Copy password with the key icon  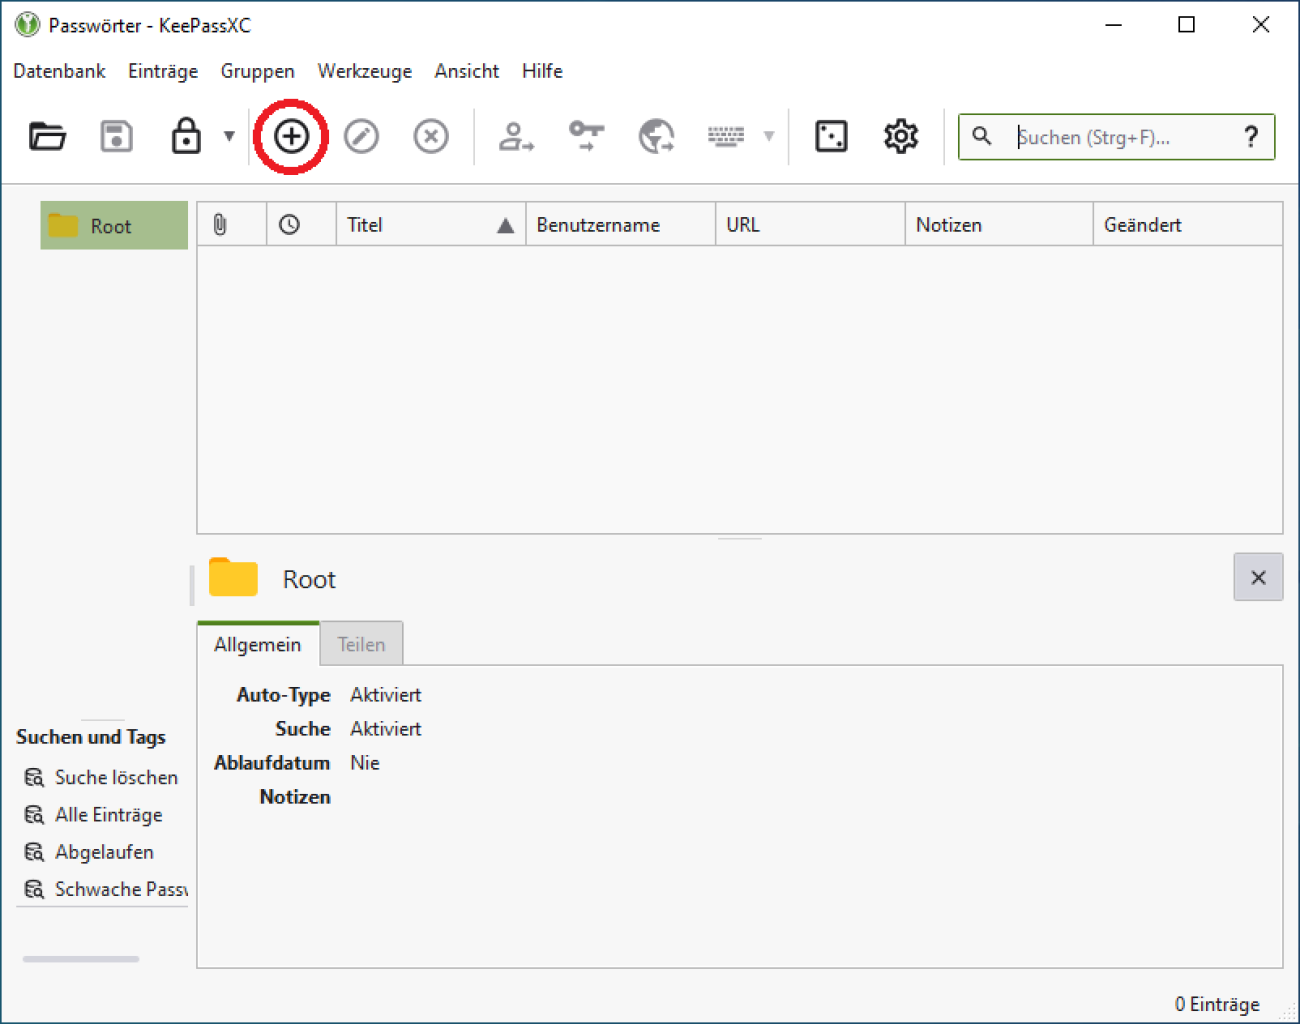point(586,136)
